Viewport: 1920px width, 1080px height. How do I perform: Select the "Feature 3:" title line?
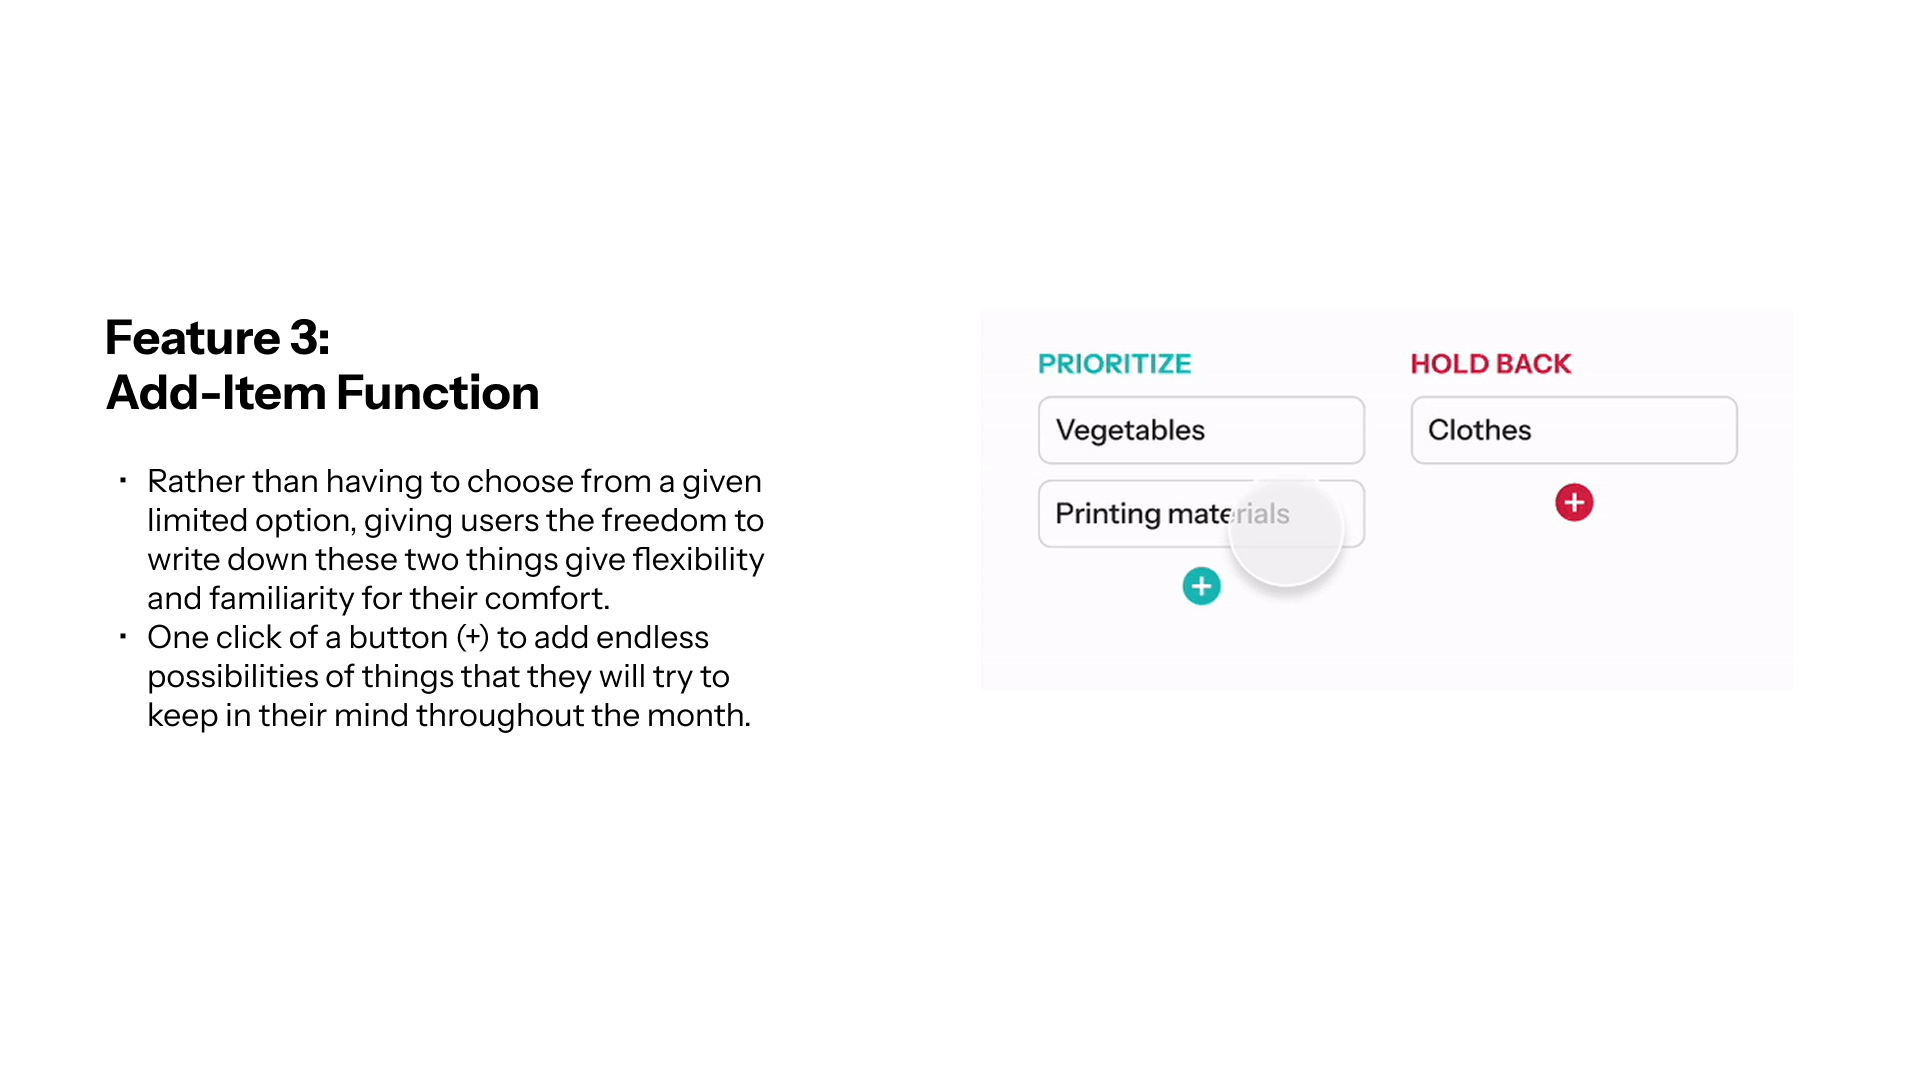tap(217, 338)
